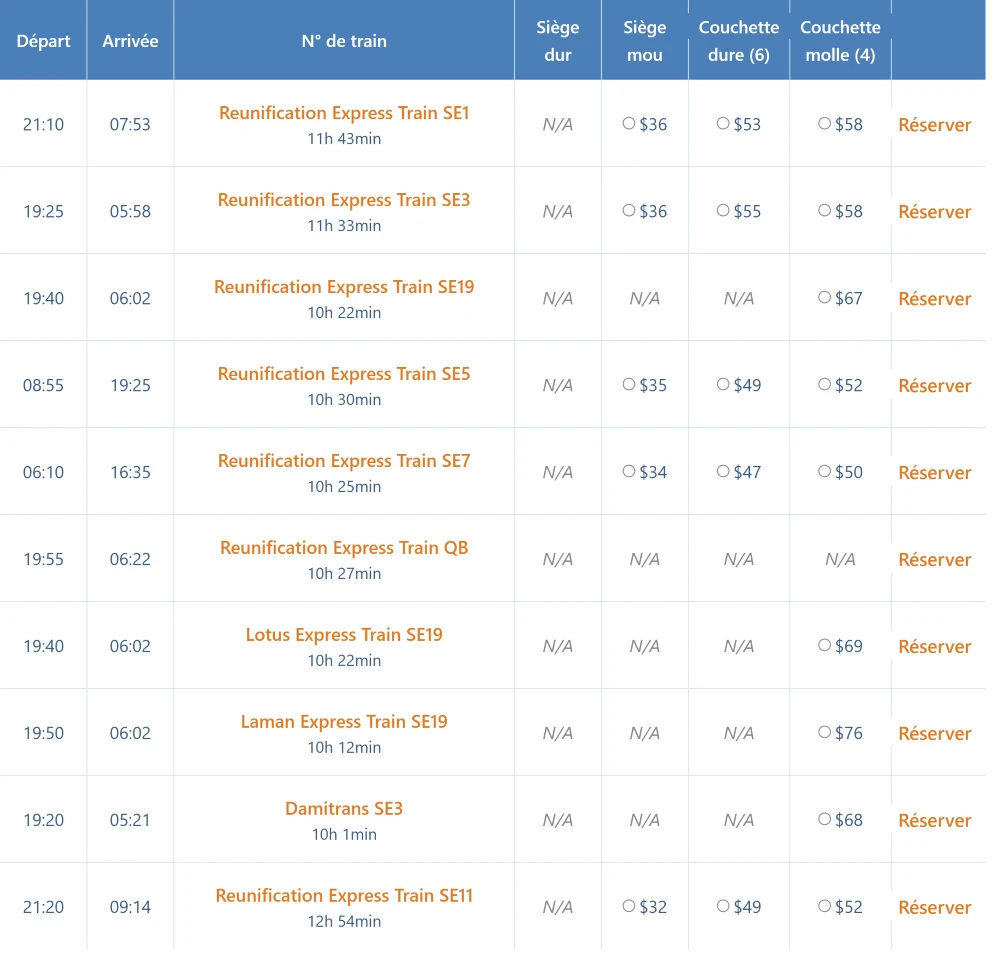
Task: Click arrival time 16:35
Action: (130, 472)
